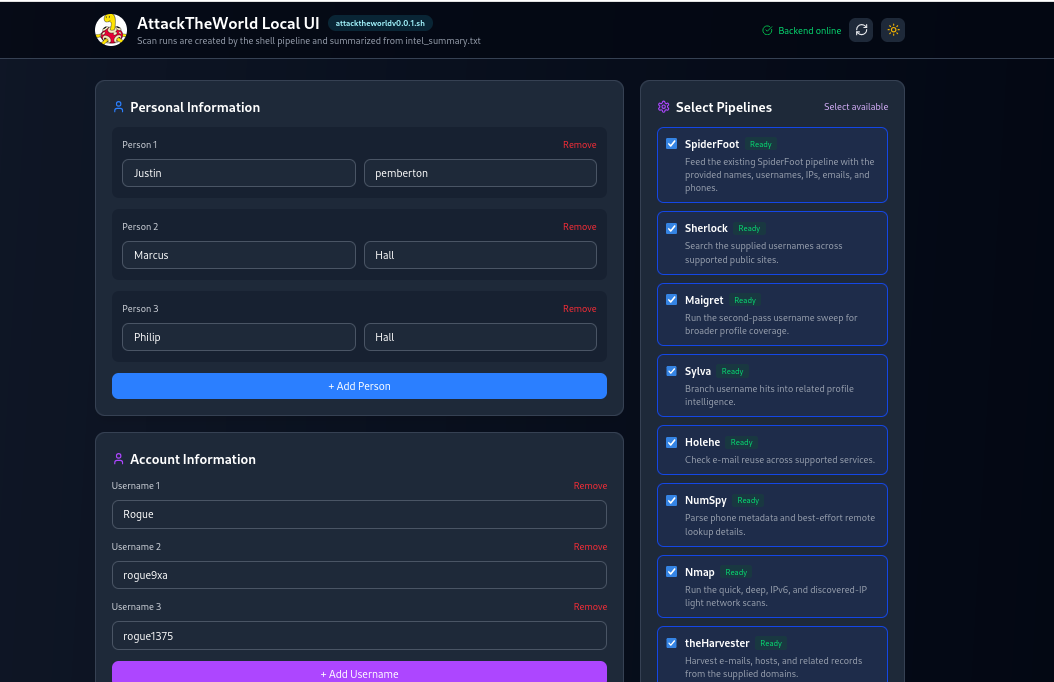Remove Person 3 entry
Image resolution: width=1054 pixels, height=682 pixels.
click(579, 308)
